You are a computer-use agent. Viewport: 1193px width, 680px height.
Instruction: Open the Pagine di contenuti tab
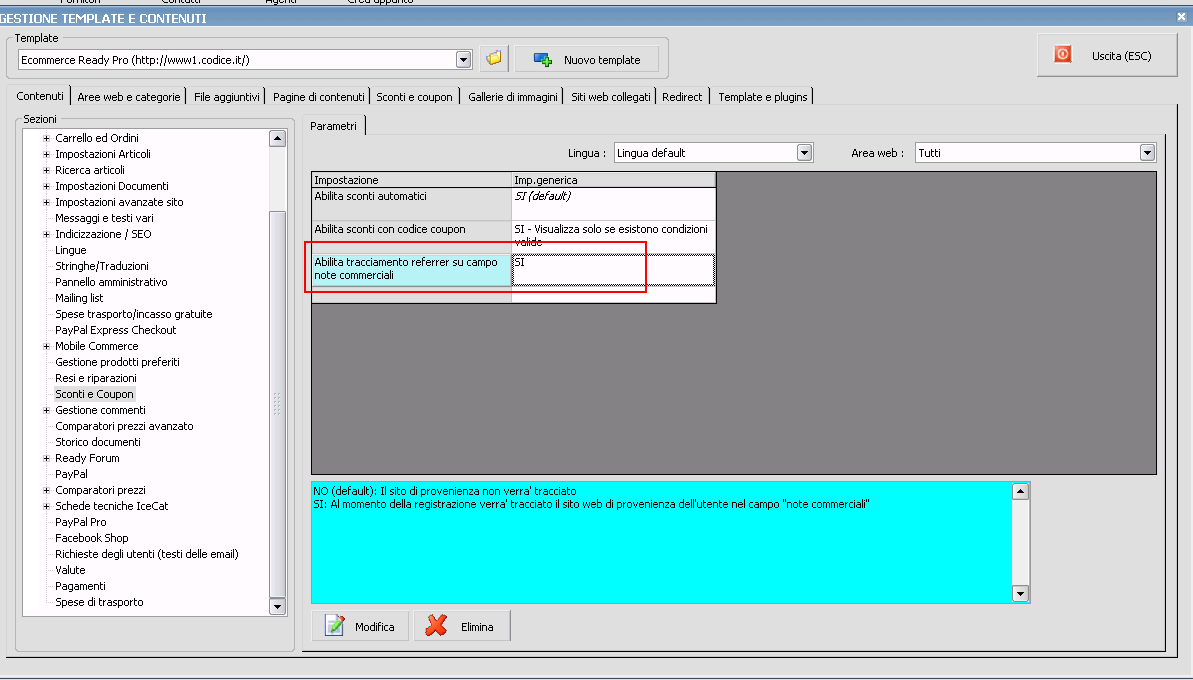(319, 97)
